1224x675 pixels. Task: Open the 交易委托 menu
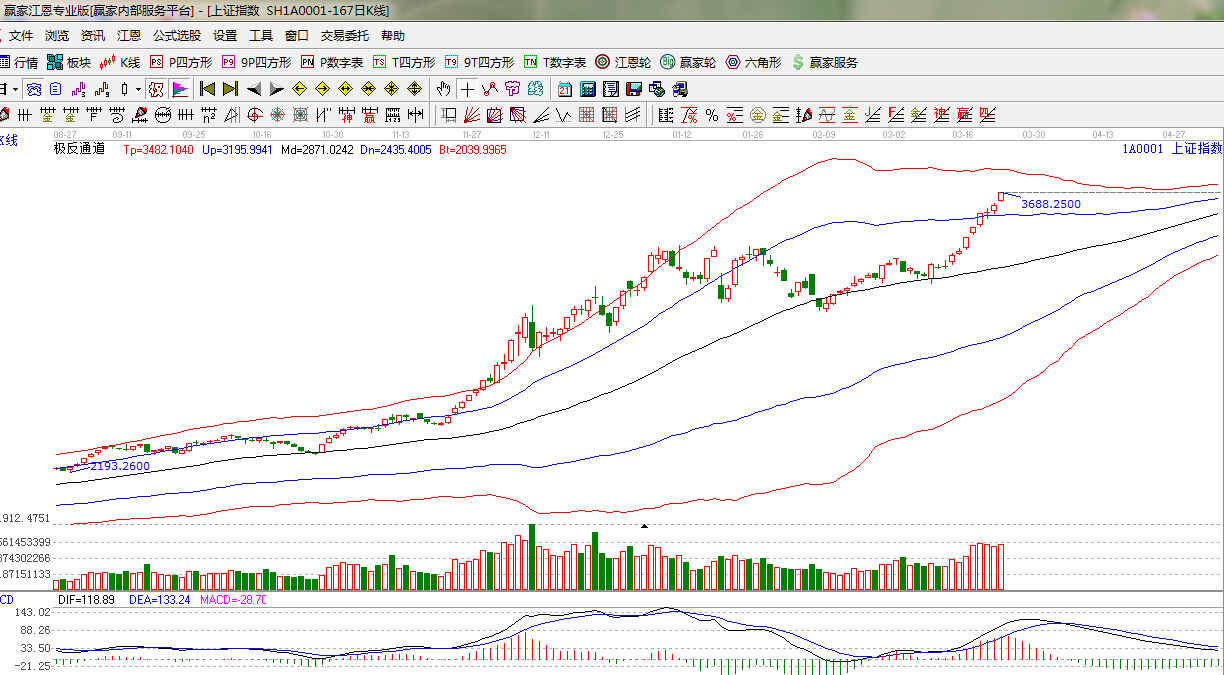345,36
